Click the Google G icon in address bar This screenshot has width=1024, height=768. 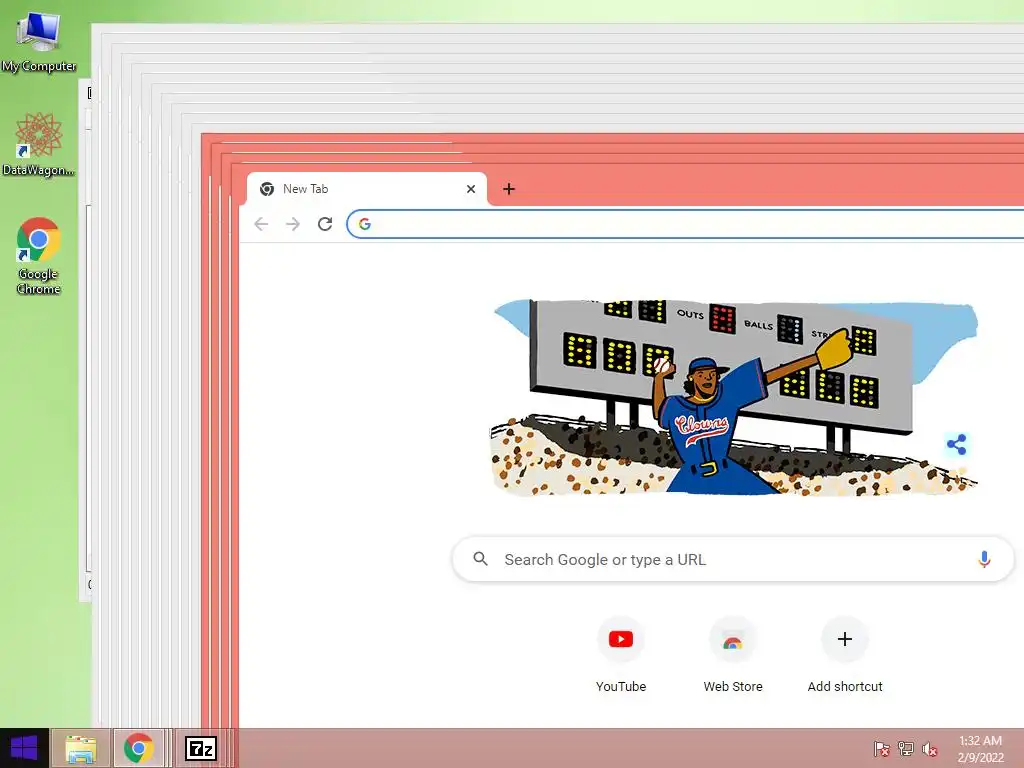pos(364,224)
